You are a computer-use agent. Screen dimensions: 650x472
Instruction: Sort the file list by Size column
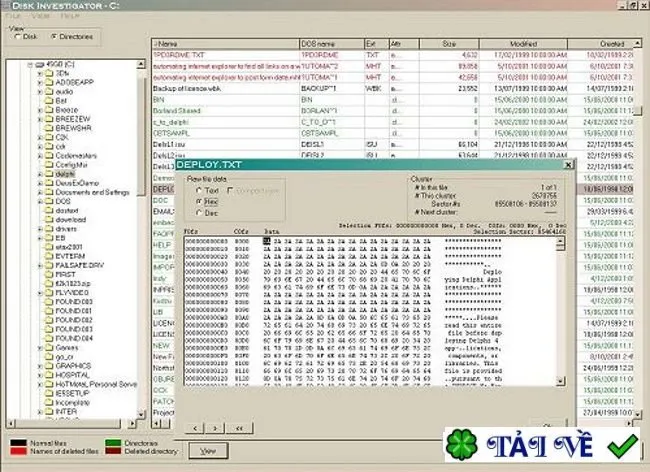[x=449, y=44]
